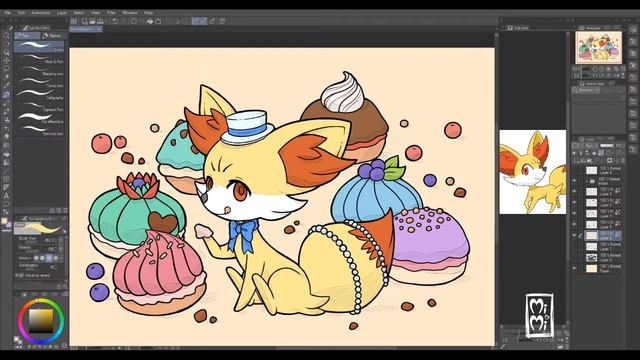
Task: Pick a hue on the color wheel
Action: coord(41,321)
